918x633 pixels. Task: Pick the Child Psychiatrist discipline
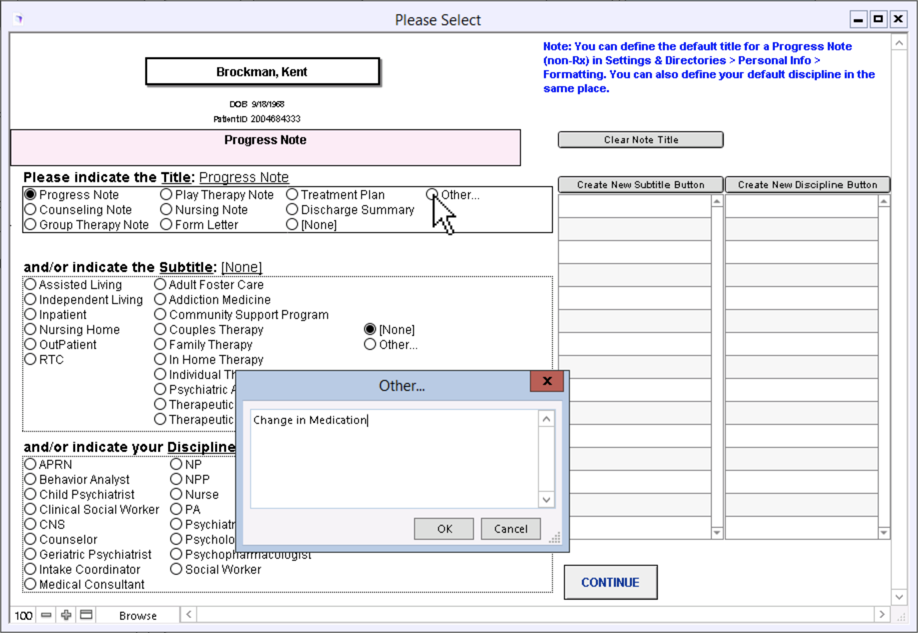pyautogui.click(x=31, y=495)
